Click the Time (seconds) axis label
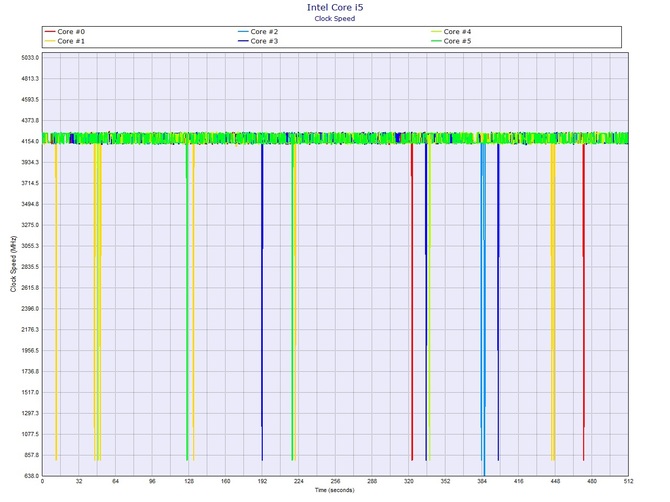Viewport: 670px width, 502px height. click(x=335, y=490)
